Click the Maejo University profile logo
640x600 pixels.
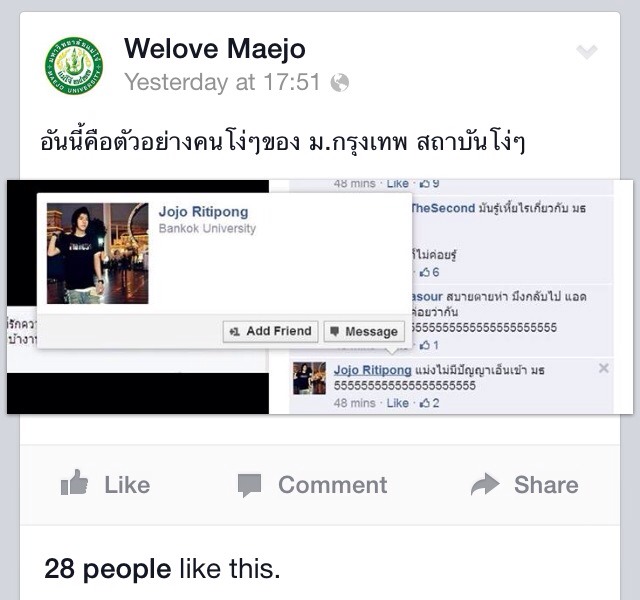pyautogui.click(x=74, y=66)
